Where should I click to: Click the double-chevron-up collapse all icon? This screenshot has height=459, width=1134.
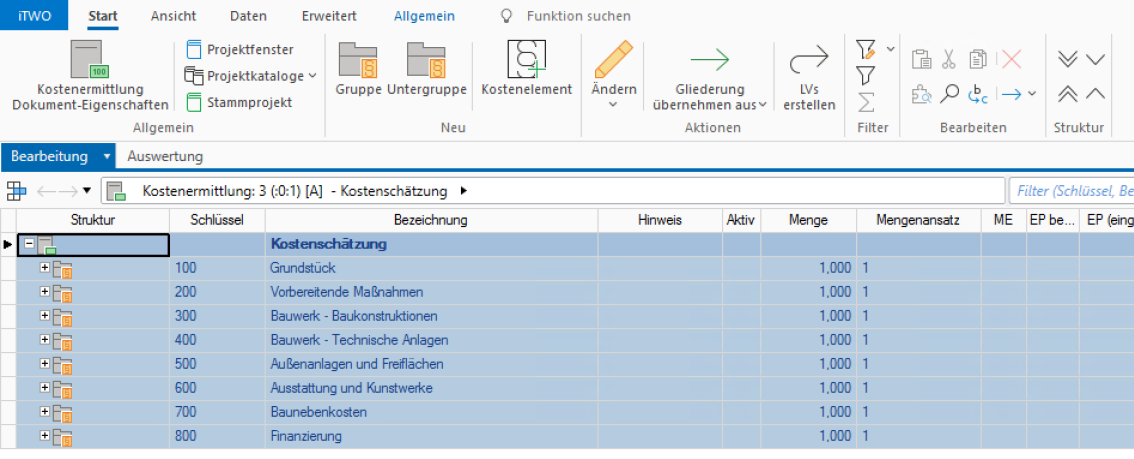click(x=1068, y=94)
